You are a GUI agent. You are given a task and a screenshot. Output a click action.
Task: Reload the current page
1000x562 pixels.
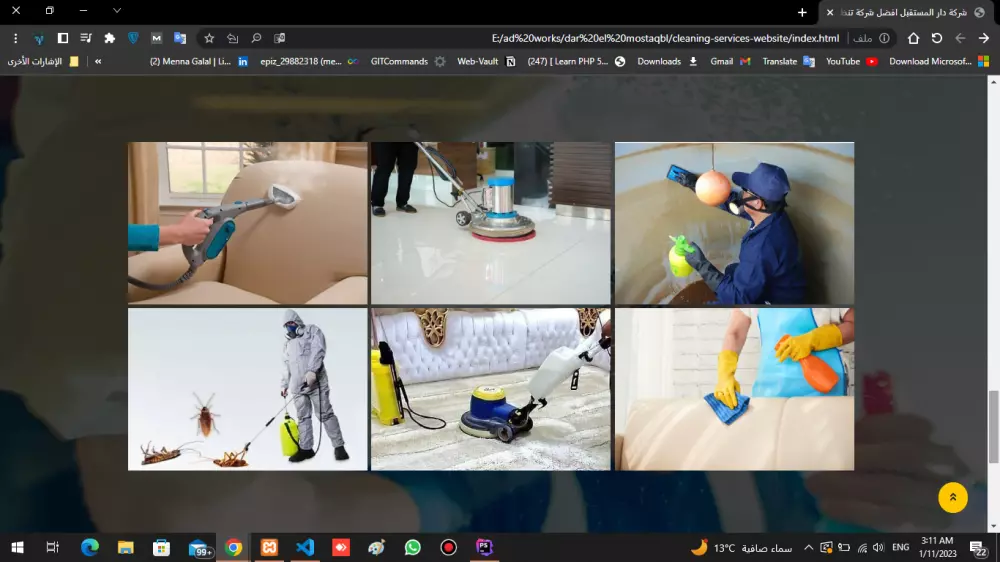click(x=937, y=38)
